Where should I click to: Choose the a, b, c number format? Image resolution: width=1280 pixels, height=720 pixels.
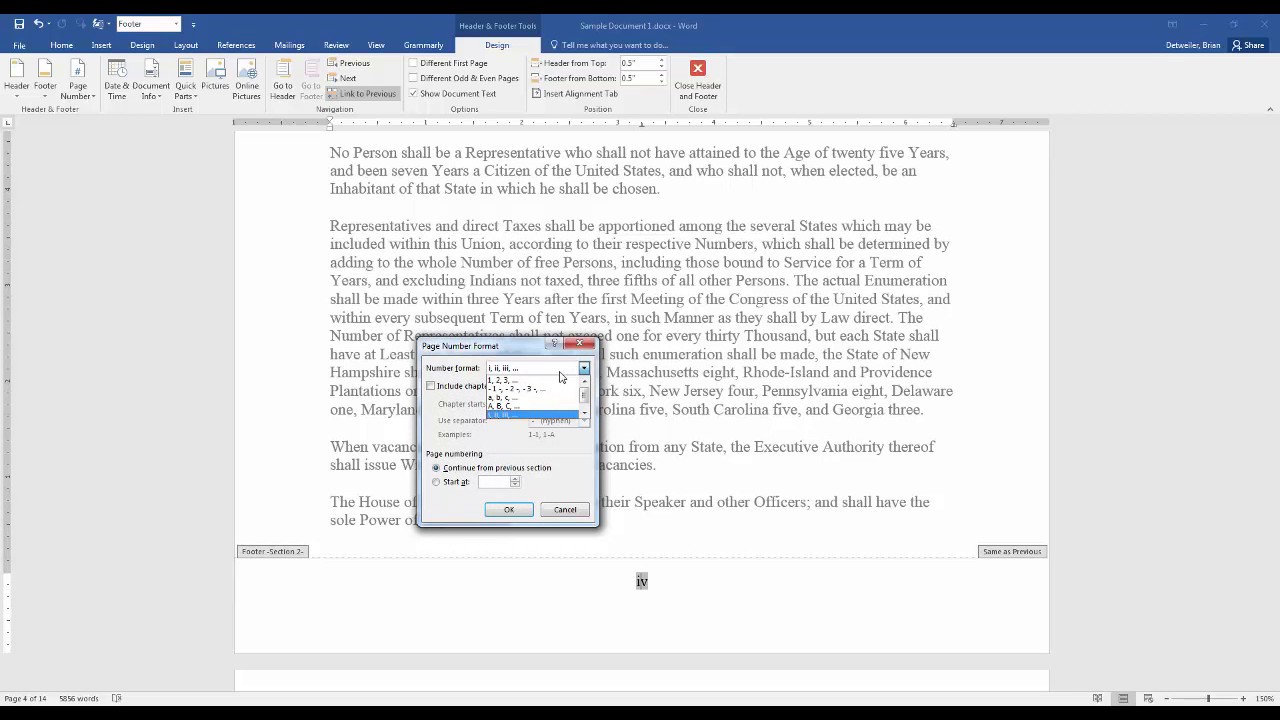(x=532, y=397)
